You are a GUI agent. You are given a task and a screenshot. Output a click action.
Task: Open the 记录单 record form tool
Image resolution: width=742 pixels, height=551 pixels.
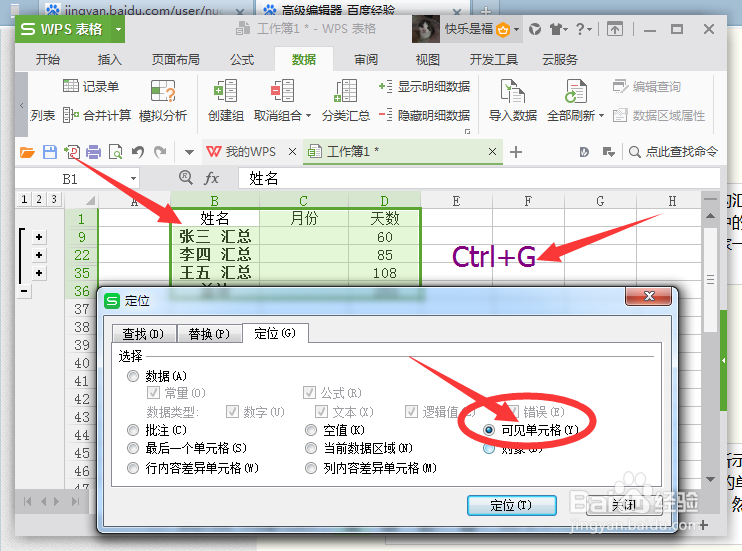coord(91,86)
